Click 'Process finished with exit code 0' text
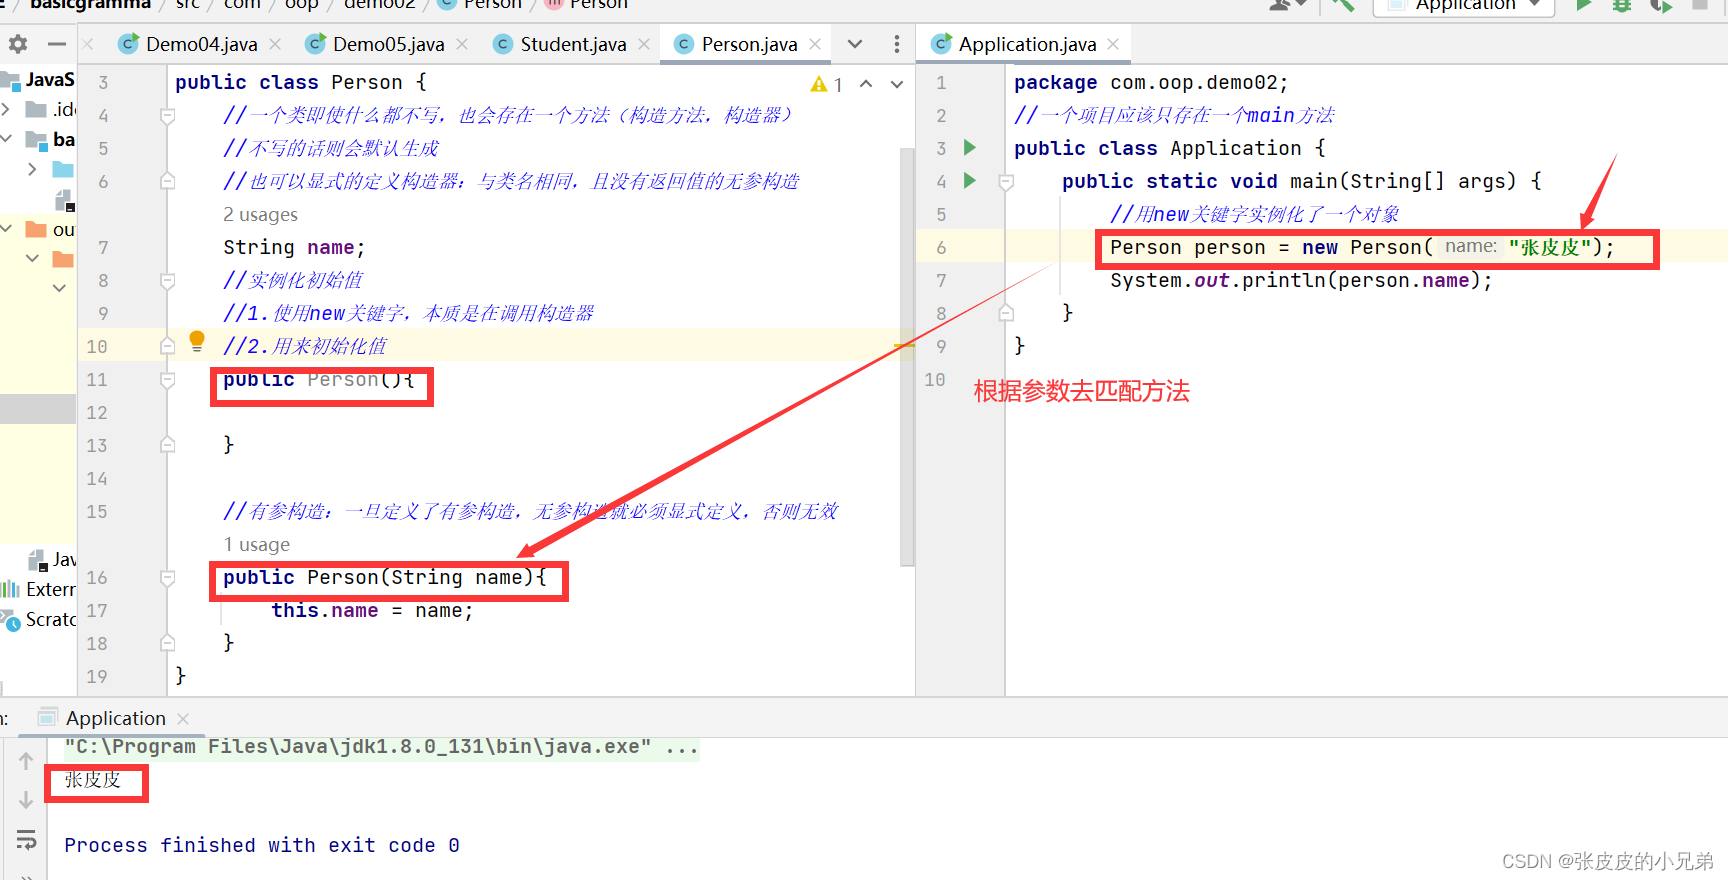Image resolution: width=1728 pixels, height=880 pixels. pos(262,846)
